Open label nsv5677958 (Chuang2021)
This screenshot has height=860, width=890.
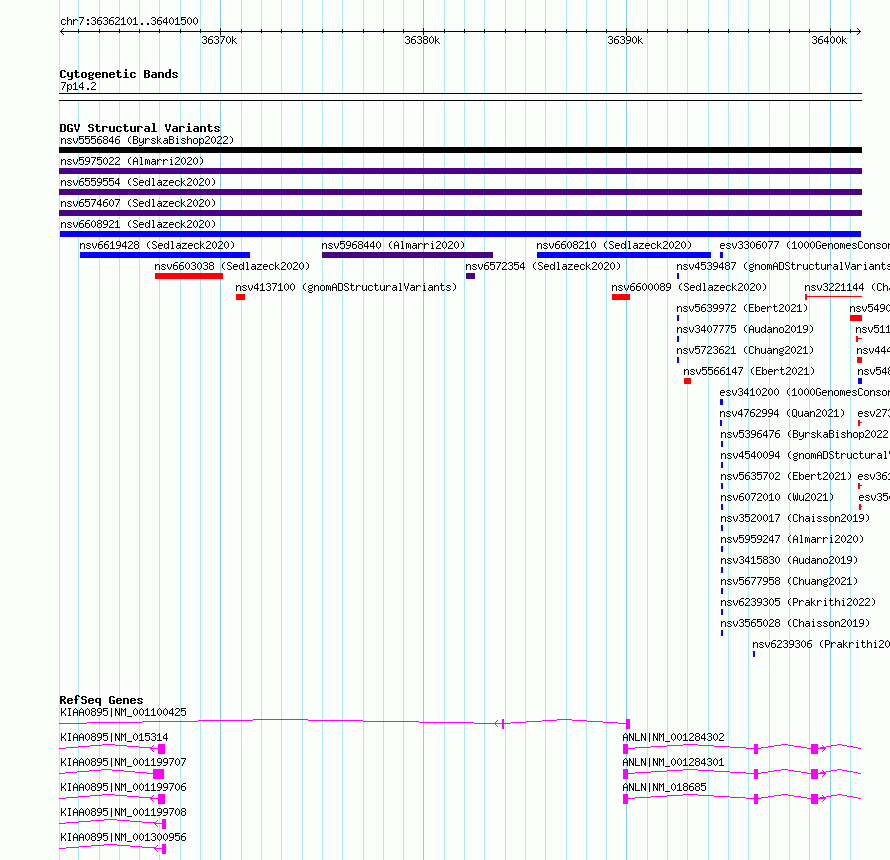789,581
